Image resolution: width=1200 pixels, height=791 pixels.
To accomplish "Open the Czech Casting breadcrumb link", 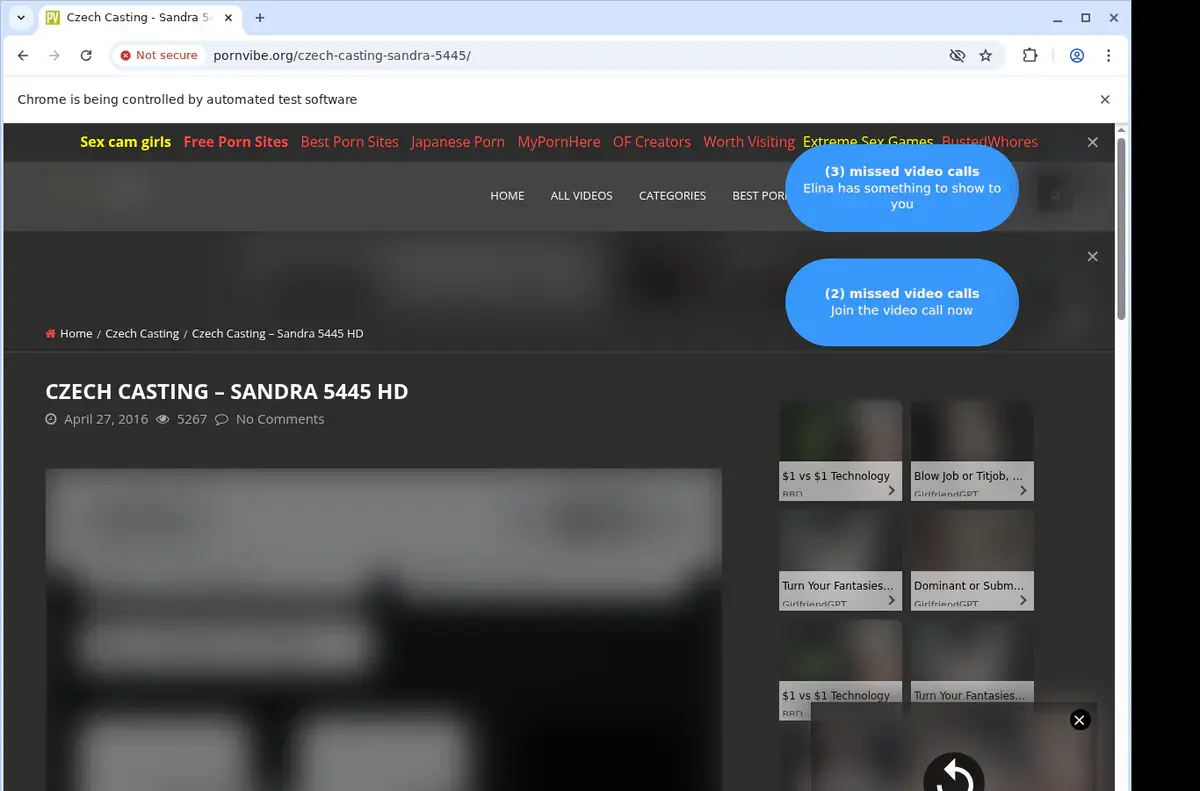I will pos(142,334).
